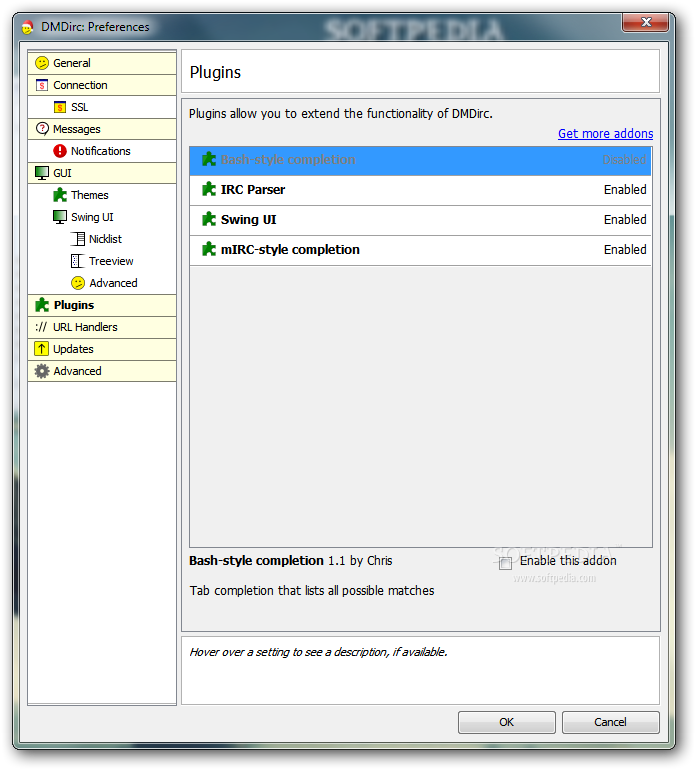Select the IRC Parser plugin row

coord(420,190)
